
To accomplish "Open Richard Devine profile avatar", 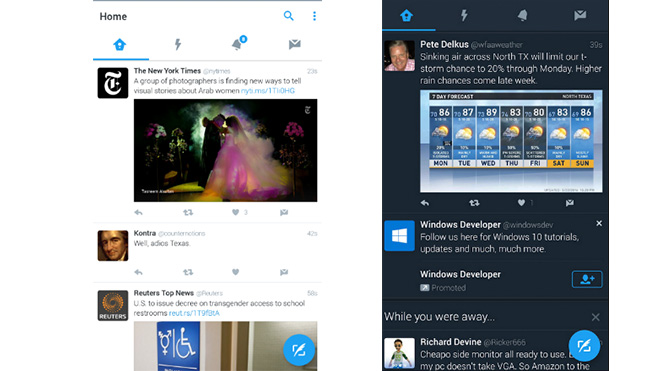I will [x=399, y=353].
